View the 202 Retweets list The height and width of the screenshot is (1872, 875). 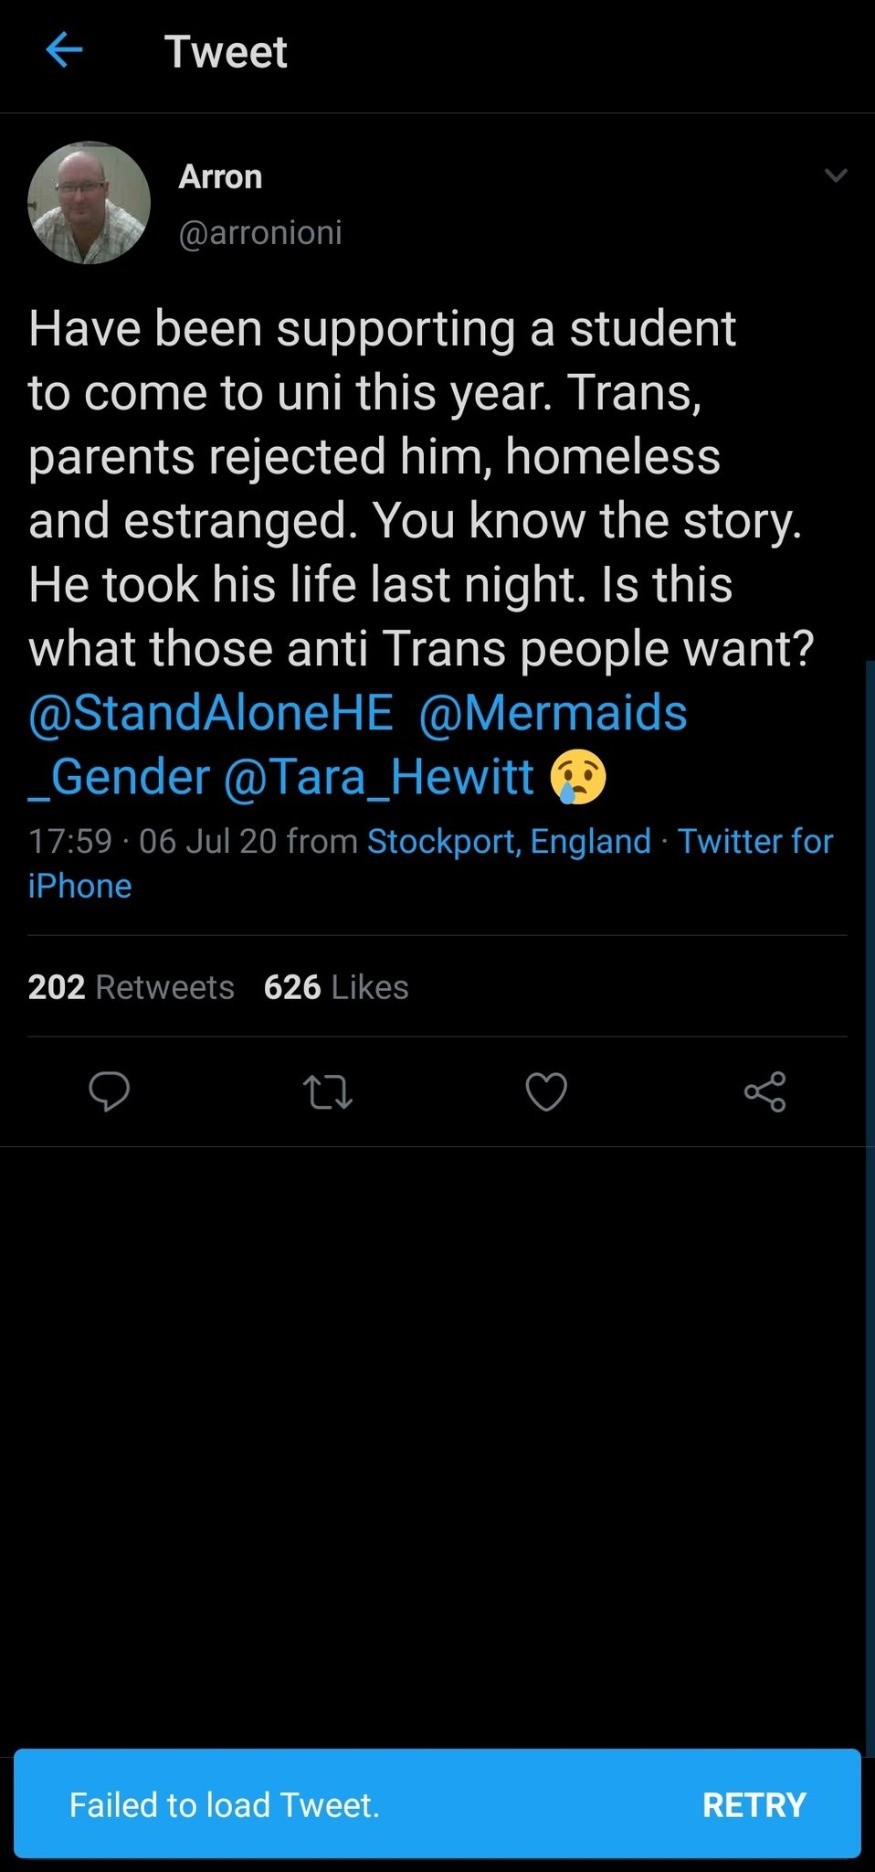(x=131, y=987)
